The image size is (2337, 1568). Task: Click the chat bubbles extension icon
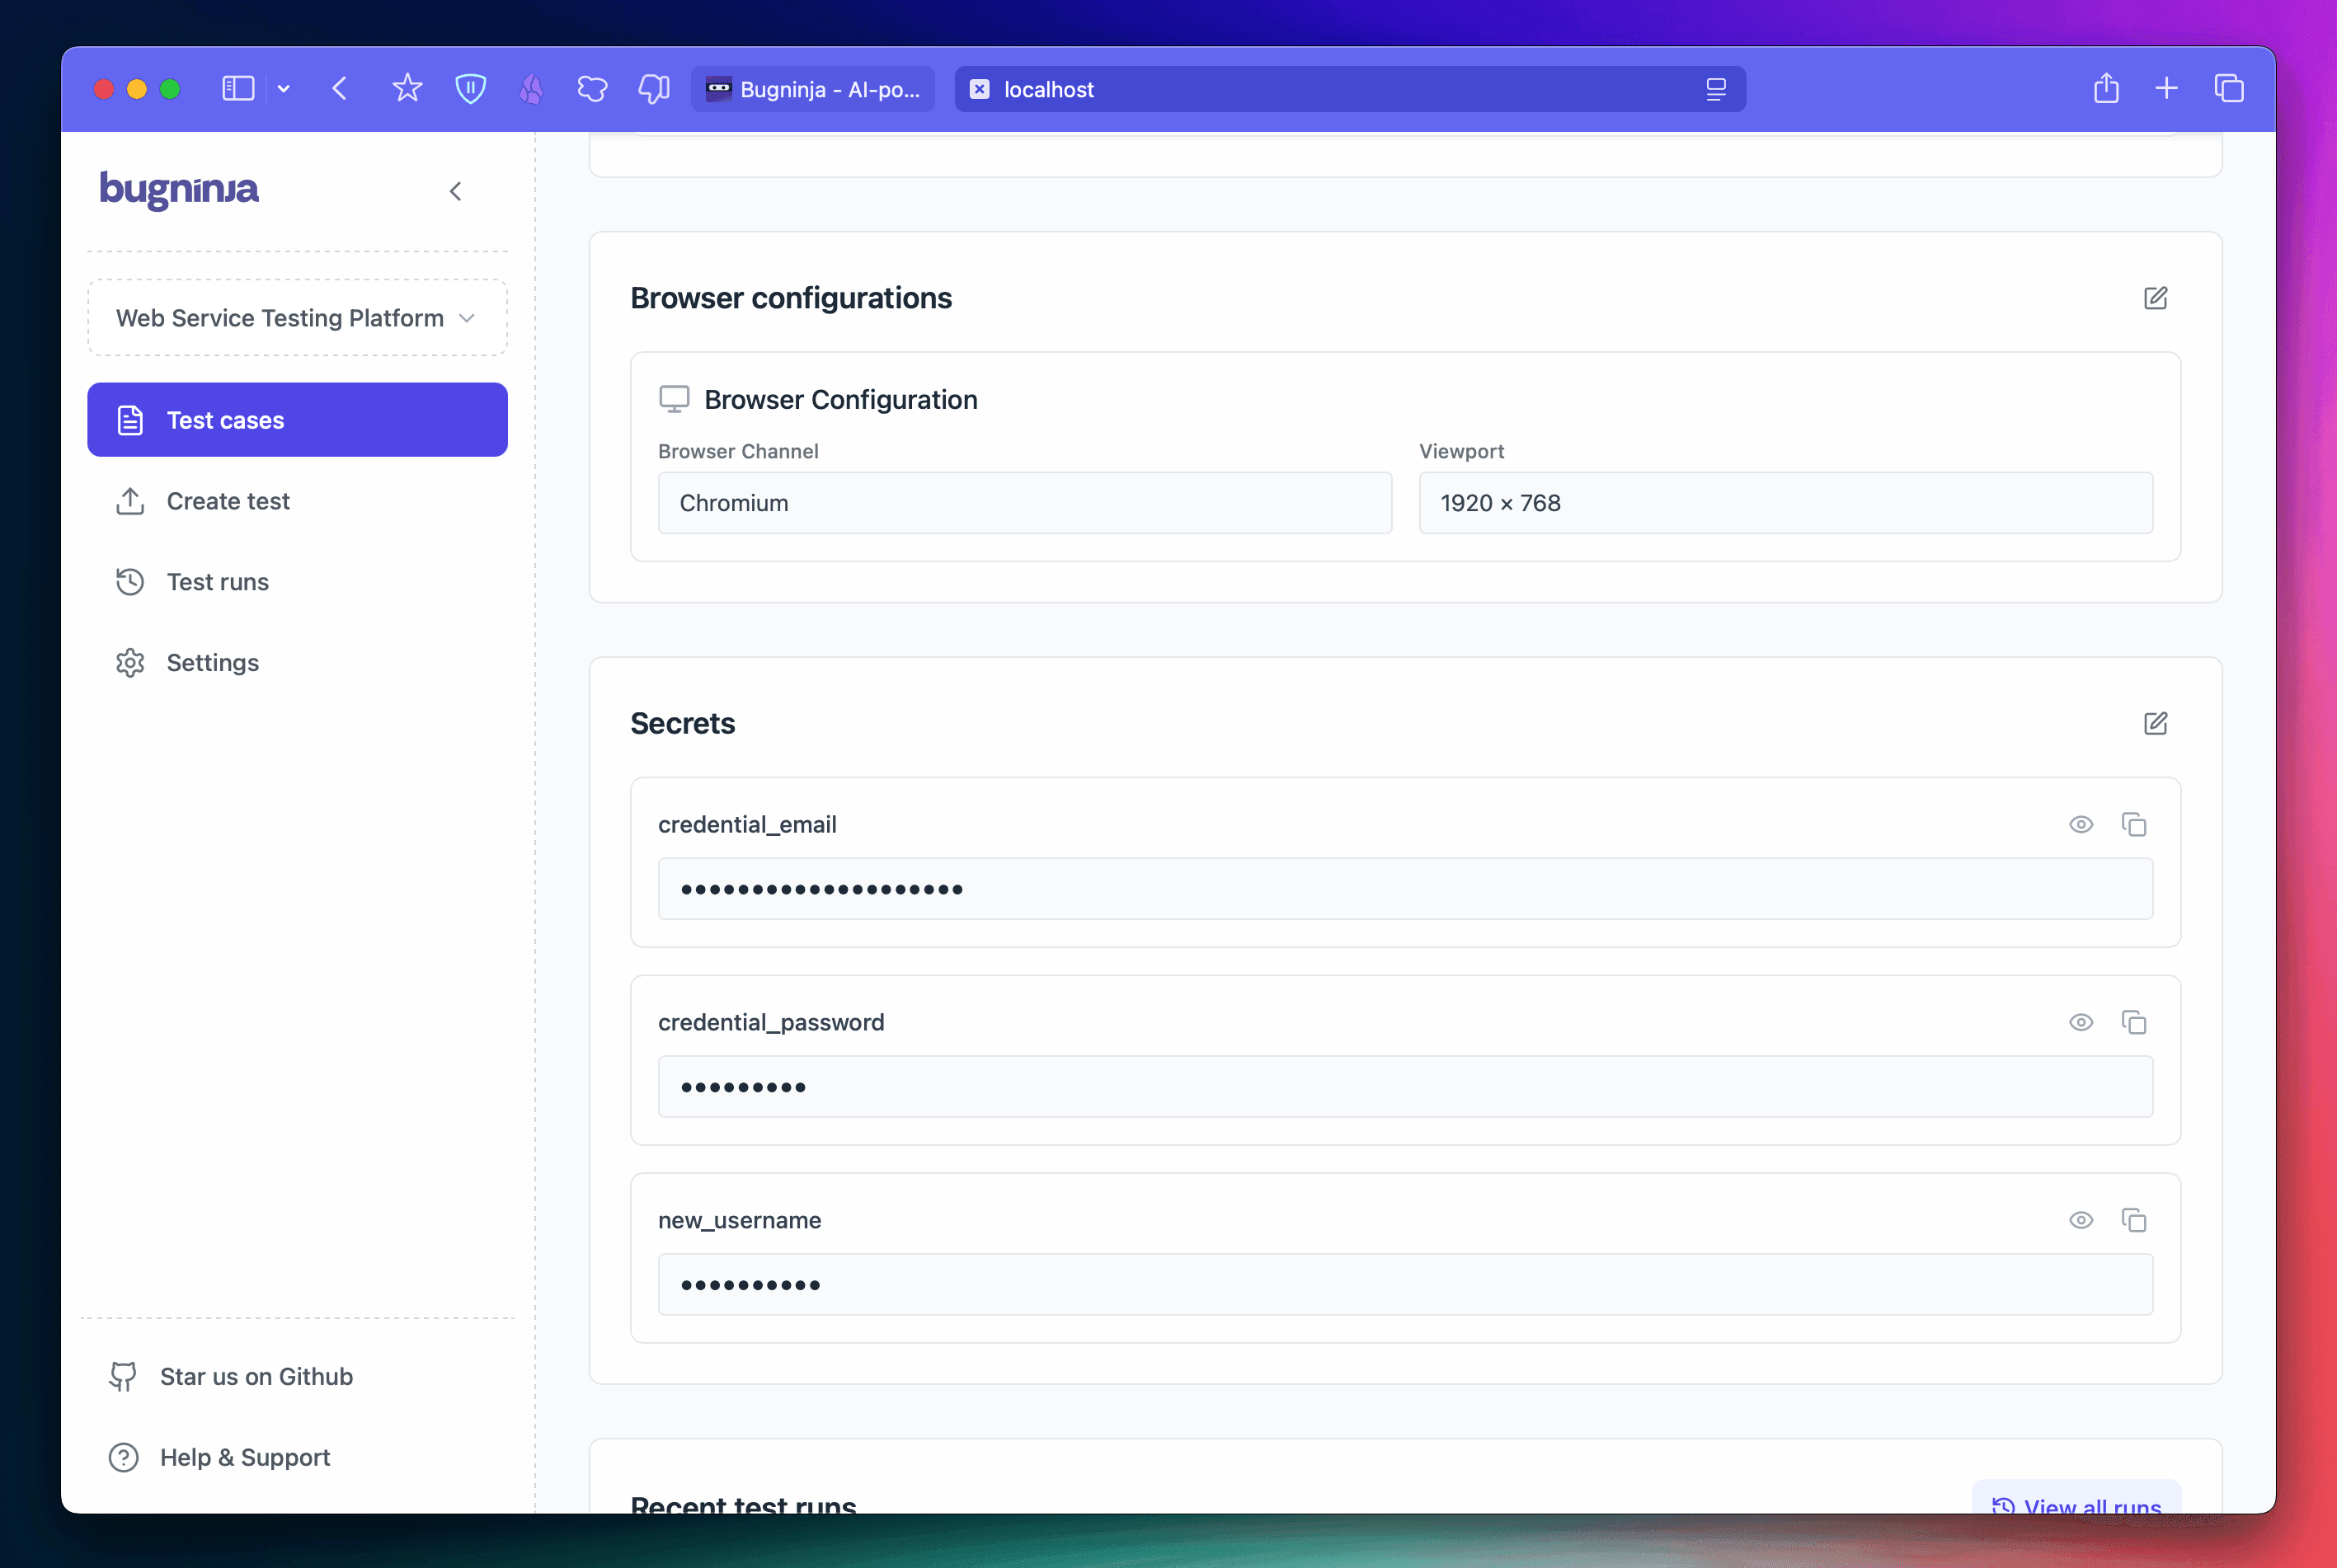(x=653, y=89)
